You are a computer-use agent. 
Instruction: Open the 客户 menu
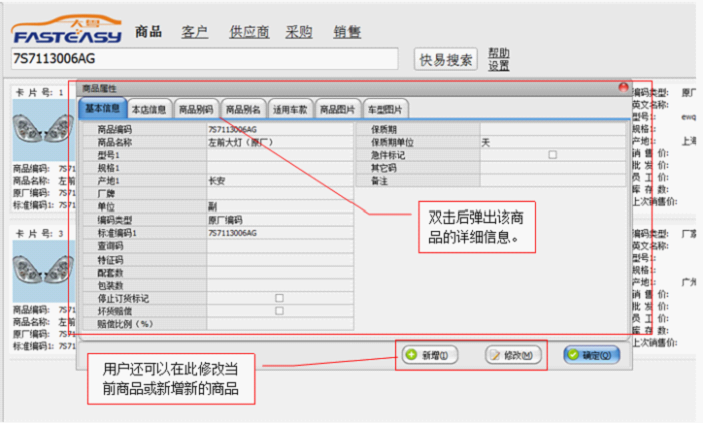coord(194,31)
